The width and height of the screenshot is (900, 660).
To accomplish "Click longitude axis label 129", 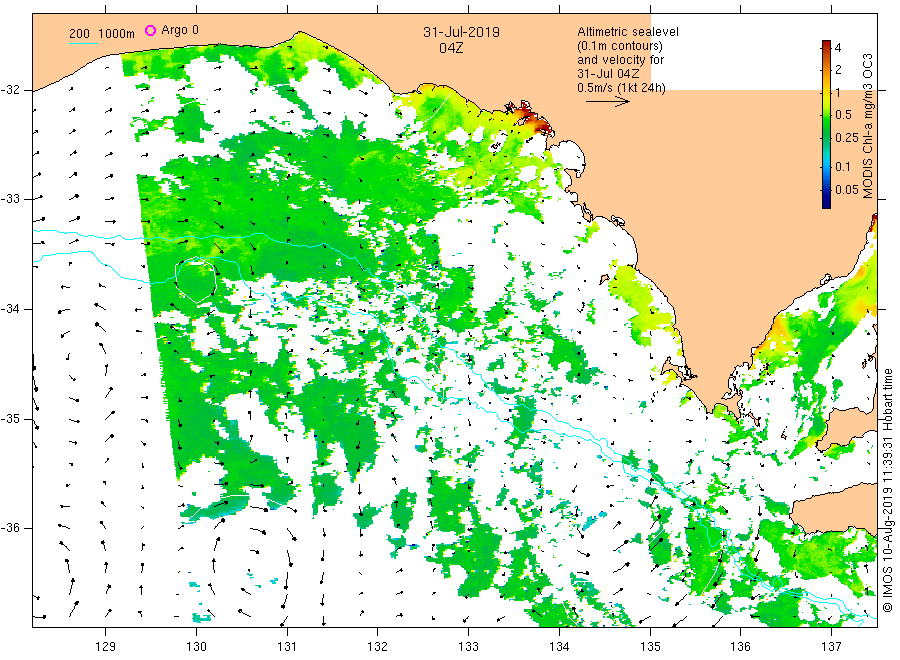I will tap(106, 647).
